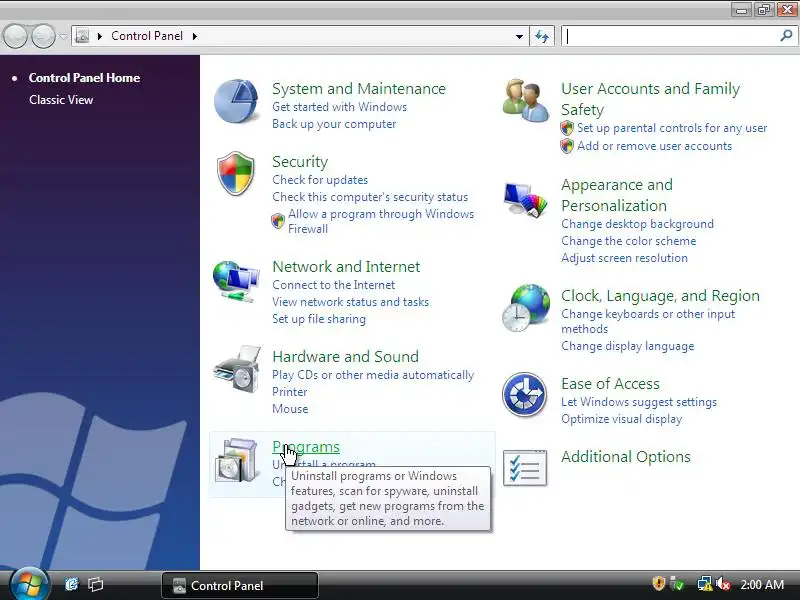Click the Clock, Language, and Region globe icon
Screen dimensions: 800x600
(526, 308)
